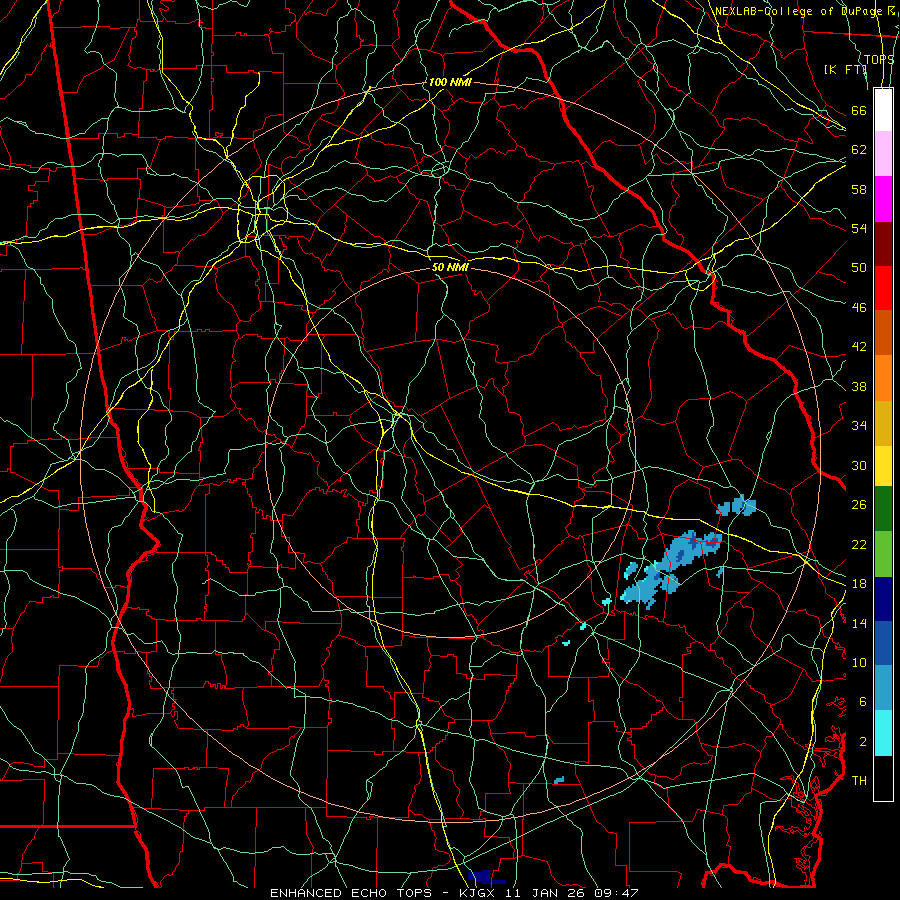Click the orange 38-42 kft legend swatch
The height and width of the screenshot is (900, 900).
(883, 378)
